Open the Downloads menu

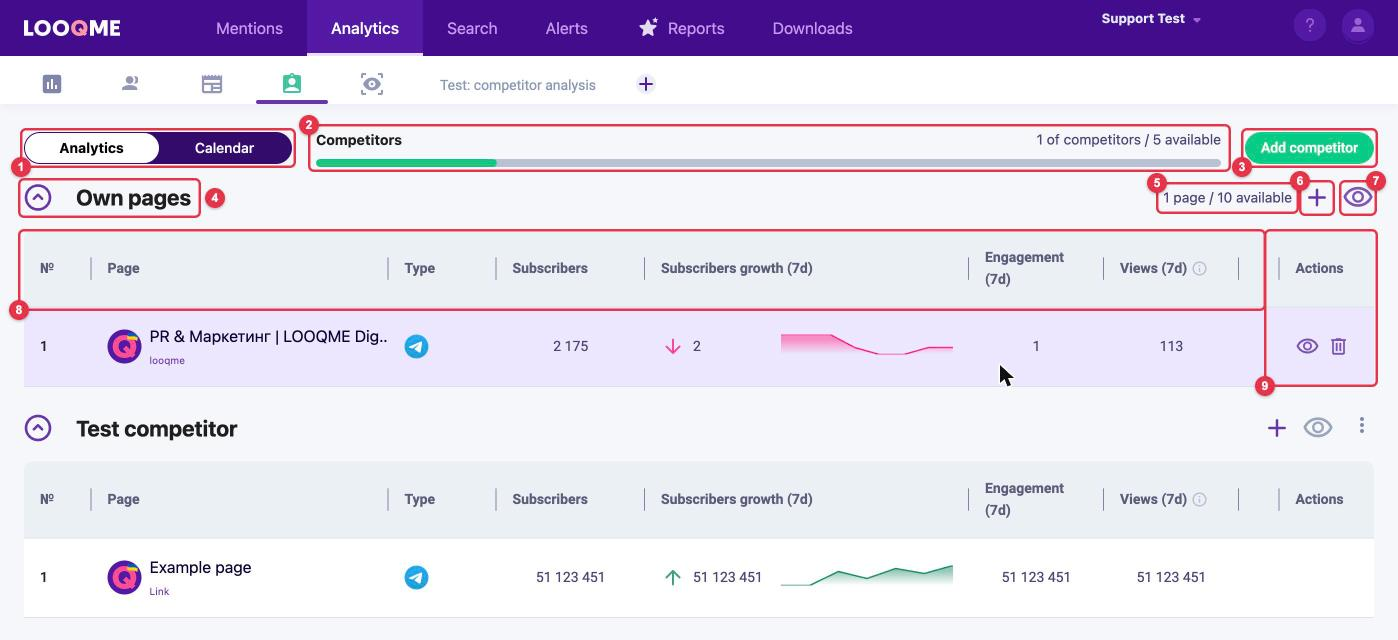(x=812, y=28)
